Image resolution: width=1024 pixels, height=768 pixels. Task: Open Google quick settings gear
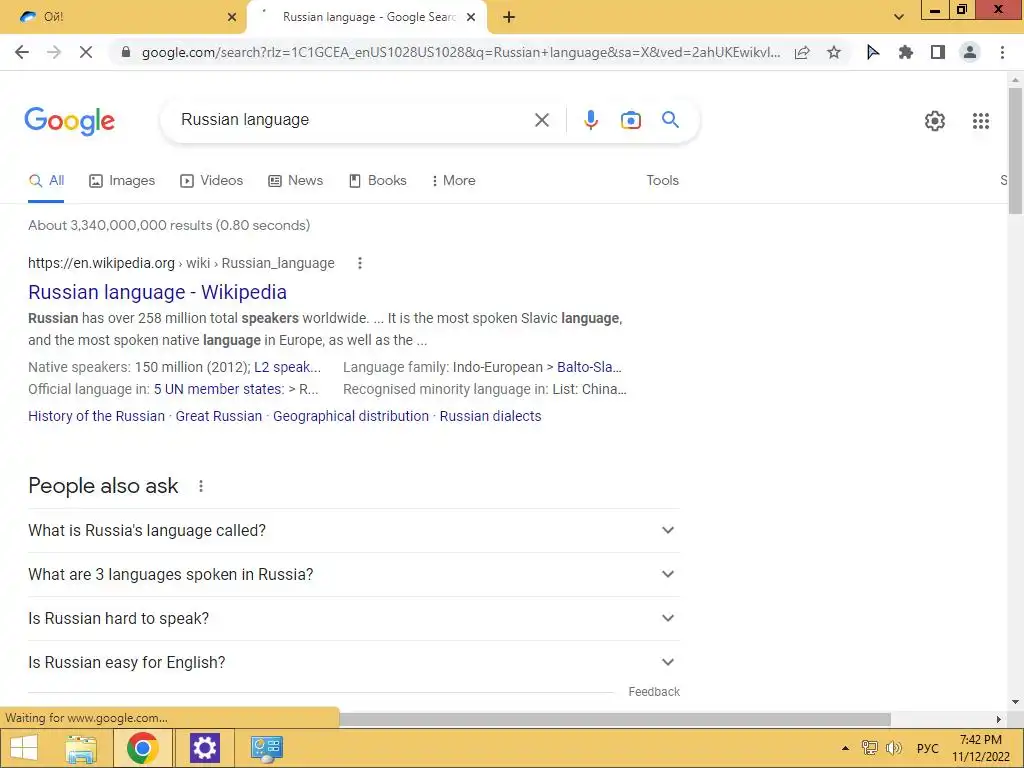(x=935, y=121)
